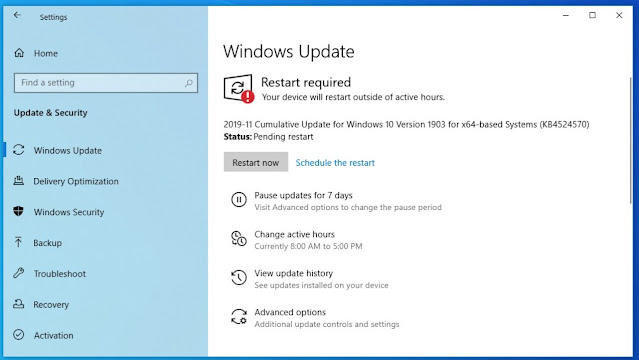This screenshot has height=360, width=639.
Task: Click the pause updates circle icon
Action: 239,200
